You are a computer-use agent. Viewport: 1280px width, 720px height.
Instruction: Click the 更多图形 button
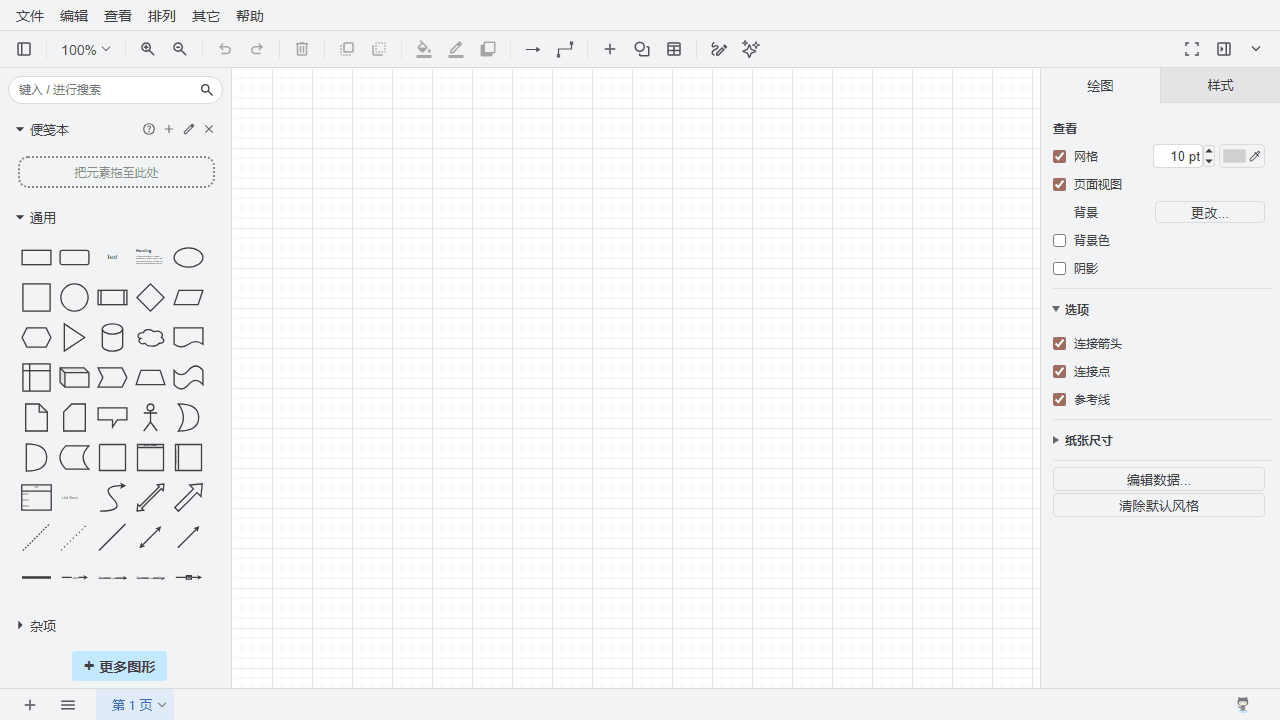[119, 666]
